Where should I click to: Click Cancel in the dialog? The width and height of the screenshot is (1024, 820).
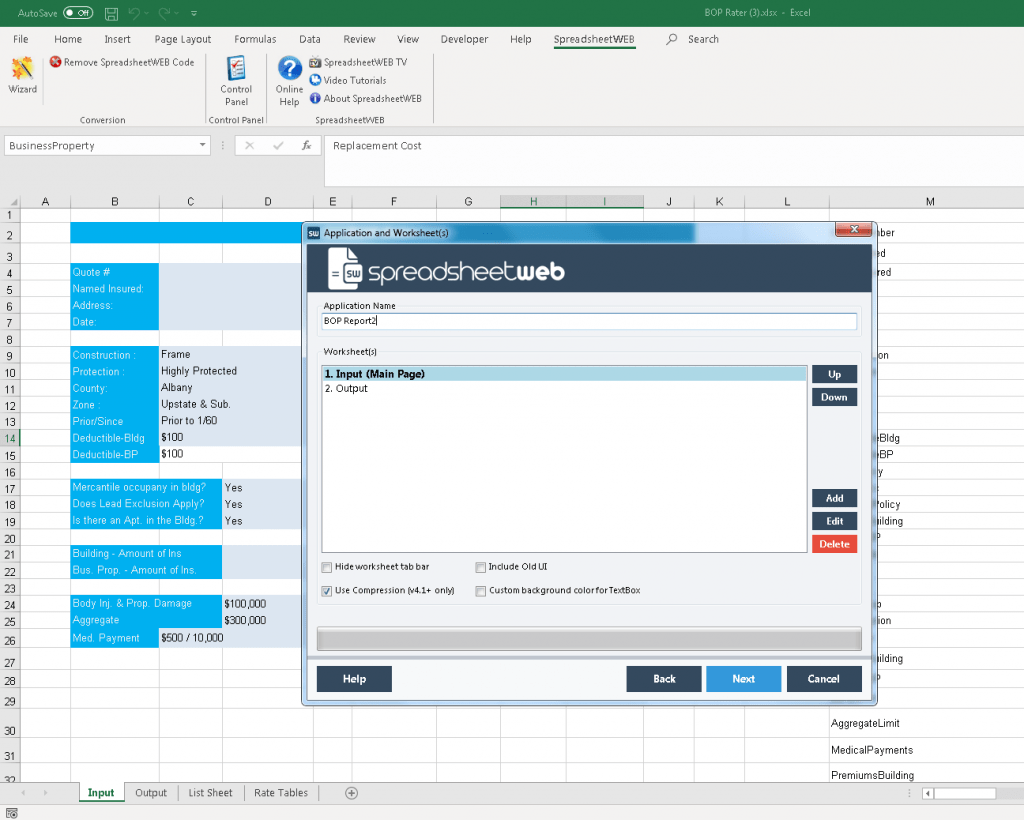point(824,679)
